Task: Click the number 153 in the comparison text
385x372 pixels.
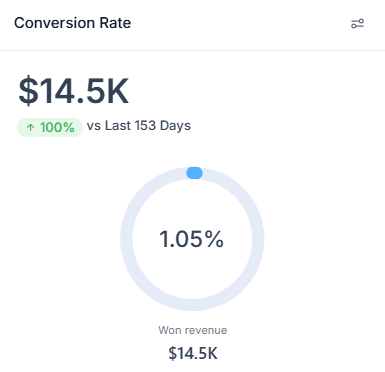Action: point(145,126)
